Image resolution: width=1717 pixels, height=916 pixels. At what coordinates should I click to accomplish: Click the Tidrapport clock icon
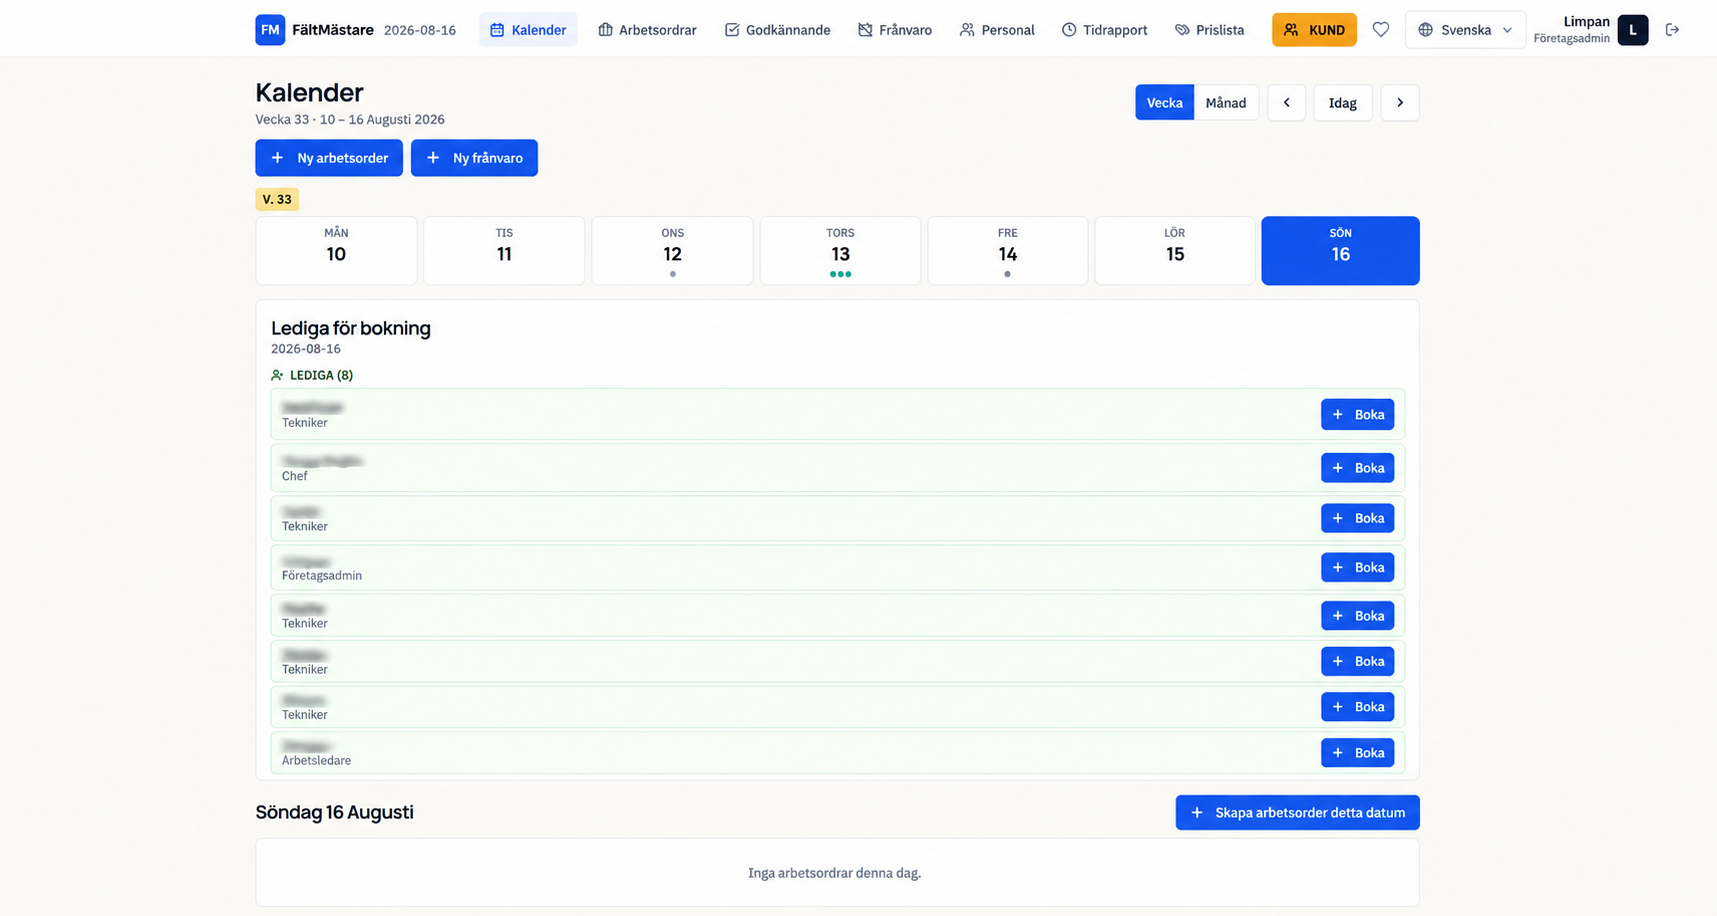(x=1069, y=30)
